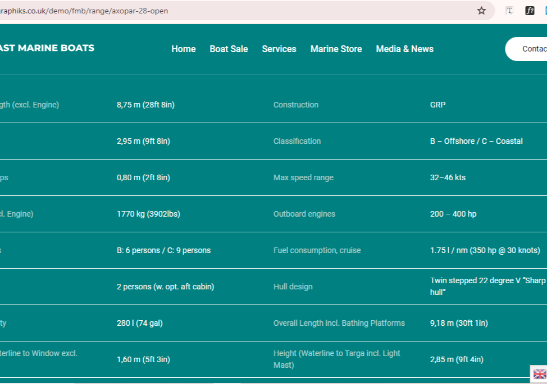The image size is (547, 384).
Task: Open the Media & News menu
Action: pos(405,49)
